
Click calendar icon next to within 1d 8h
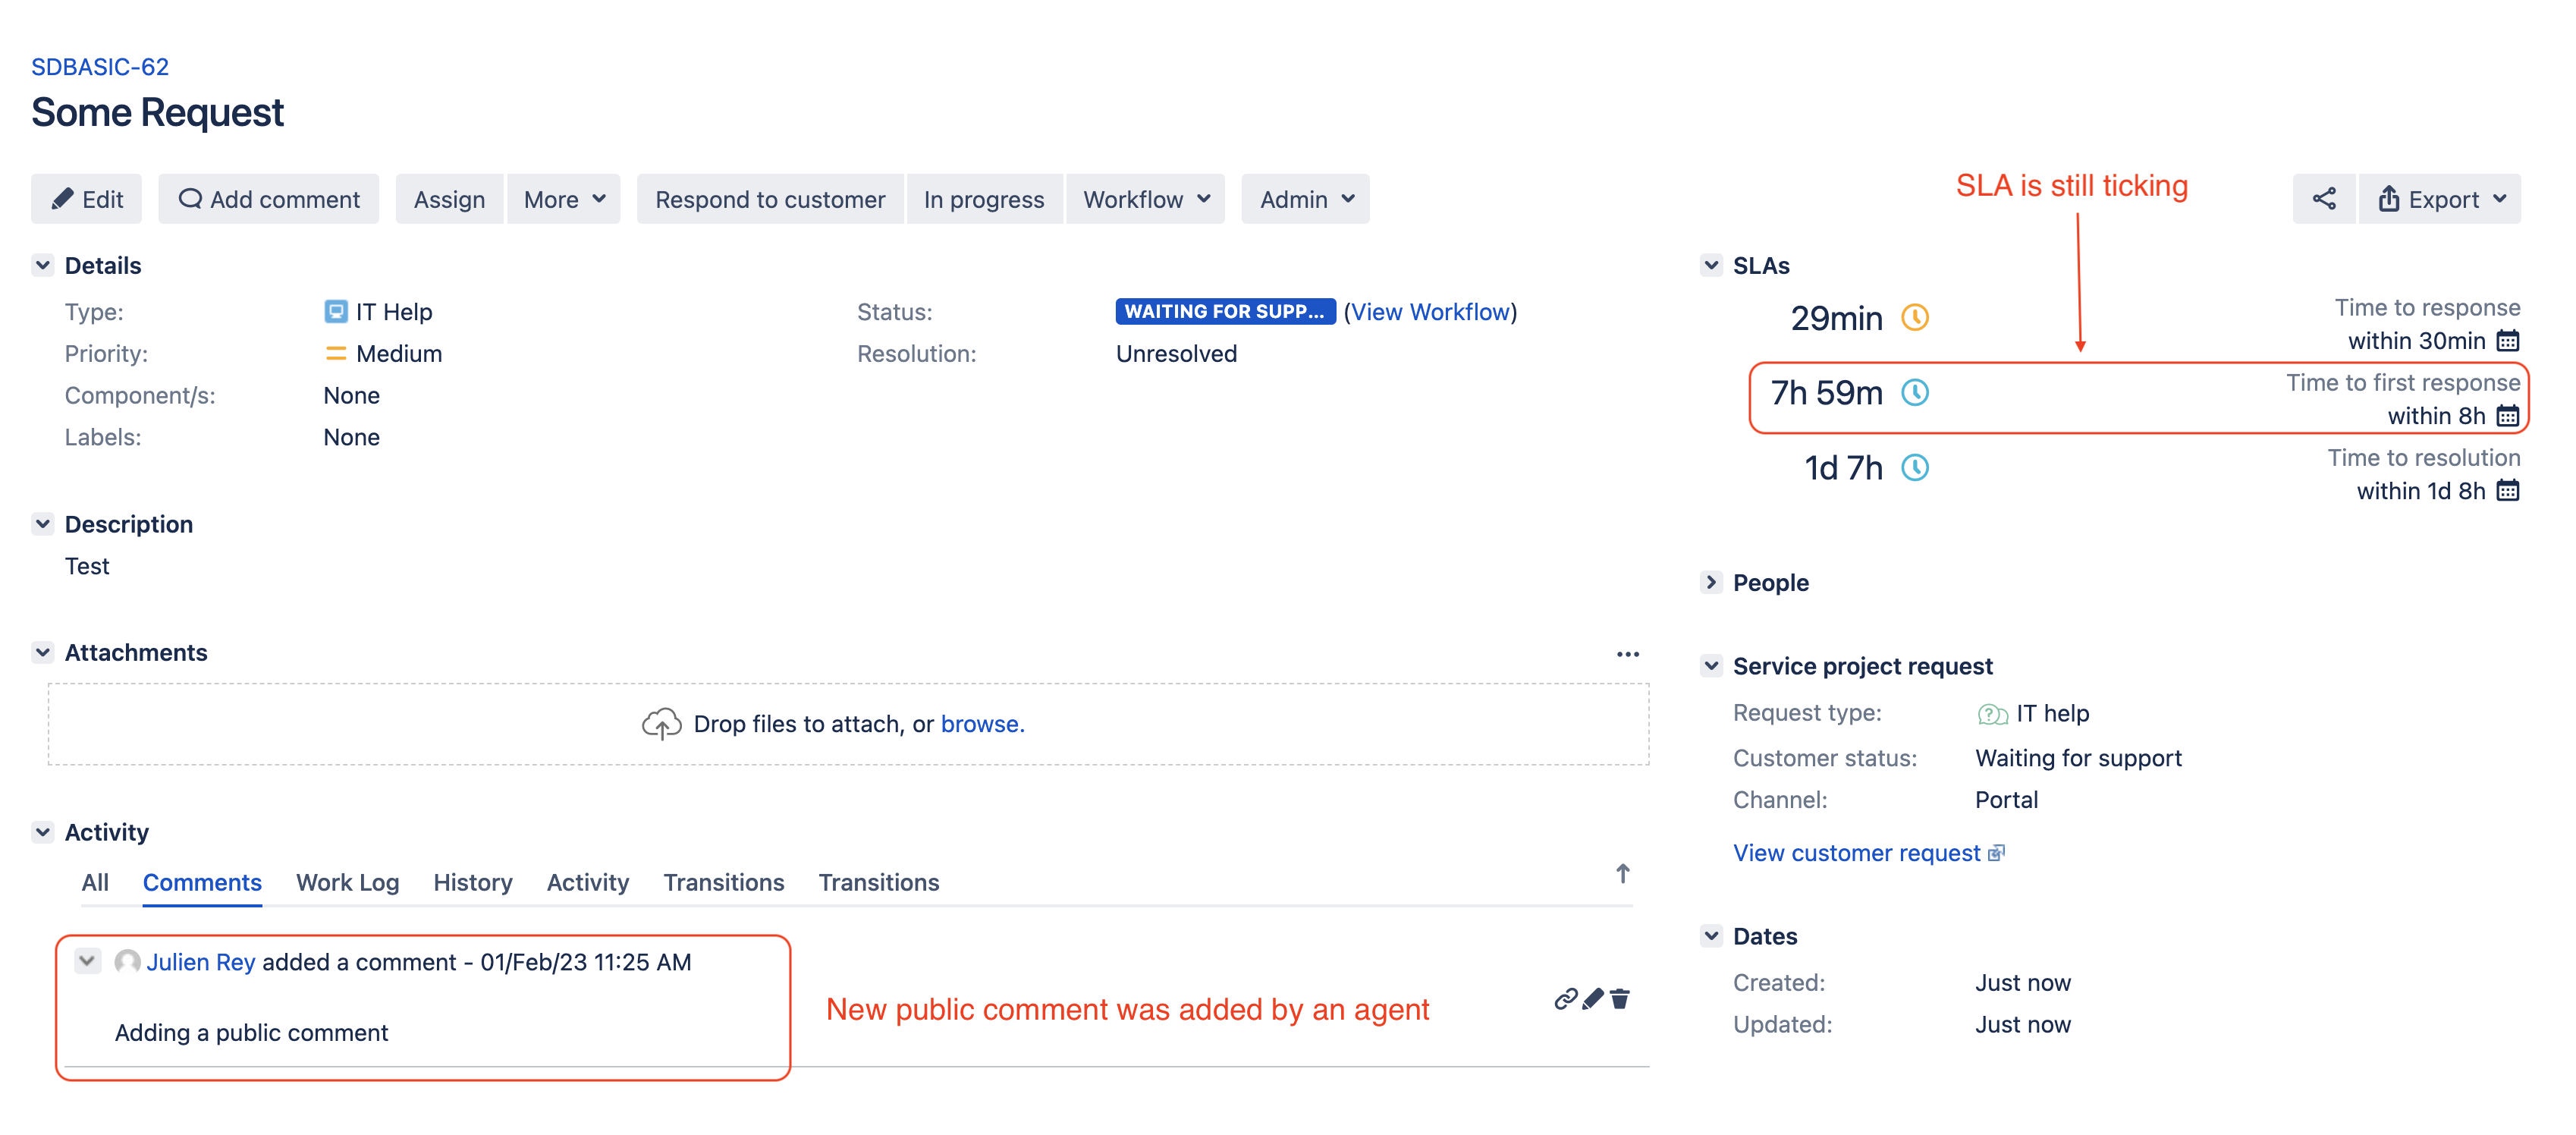(x=2507, y=491)
